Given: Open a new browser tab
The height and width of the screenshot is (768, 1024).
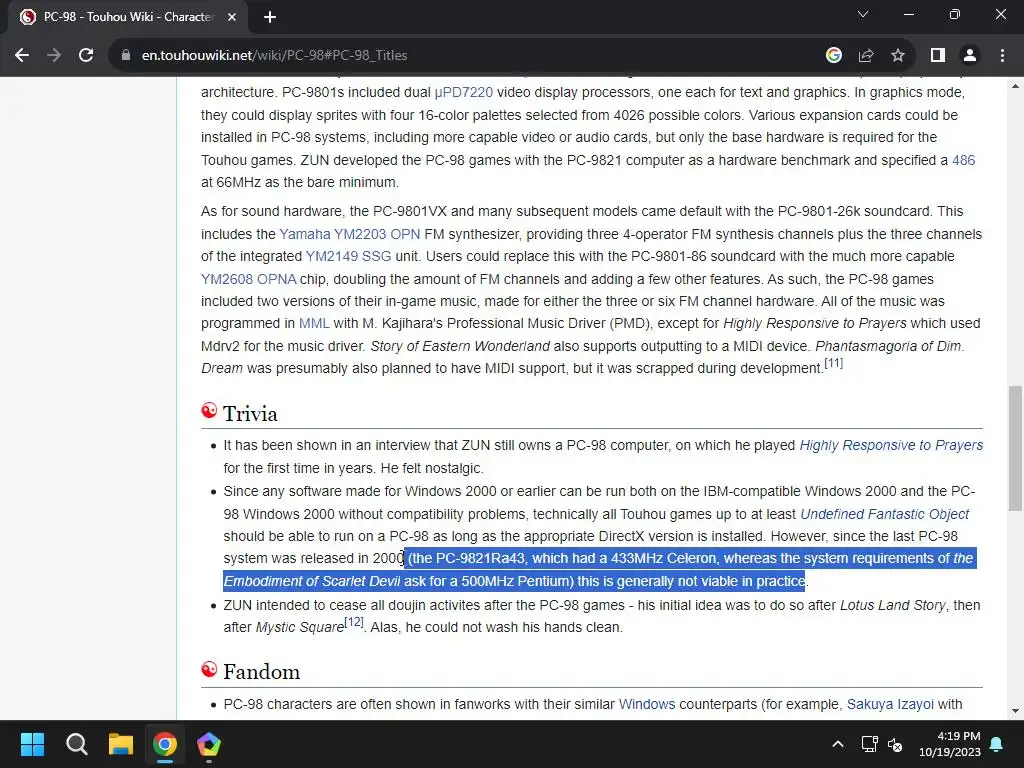Looking at the screenshot, I should pyautogui.click(x=270, y=17).
